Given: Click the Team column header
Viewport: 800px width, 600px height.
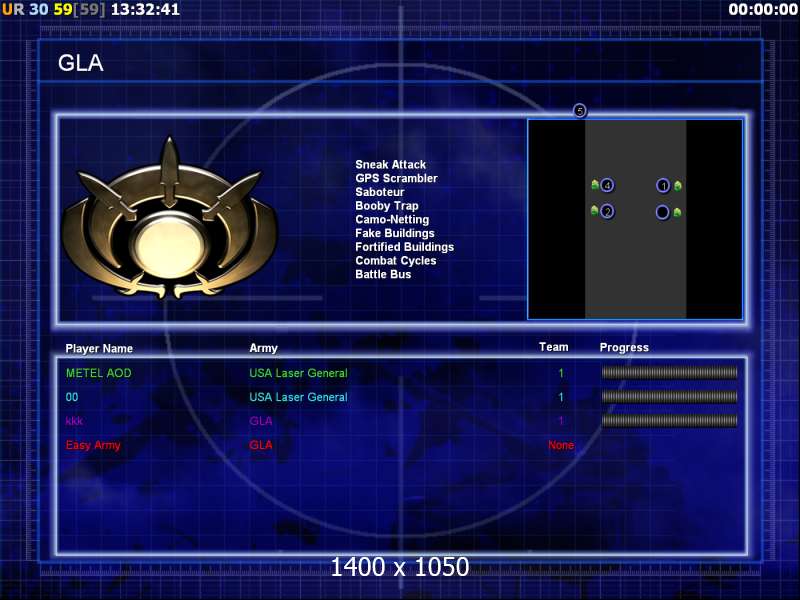Looking at the screenshot, I should click(x=553, y=347).
